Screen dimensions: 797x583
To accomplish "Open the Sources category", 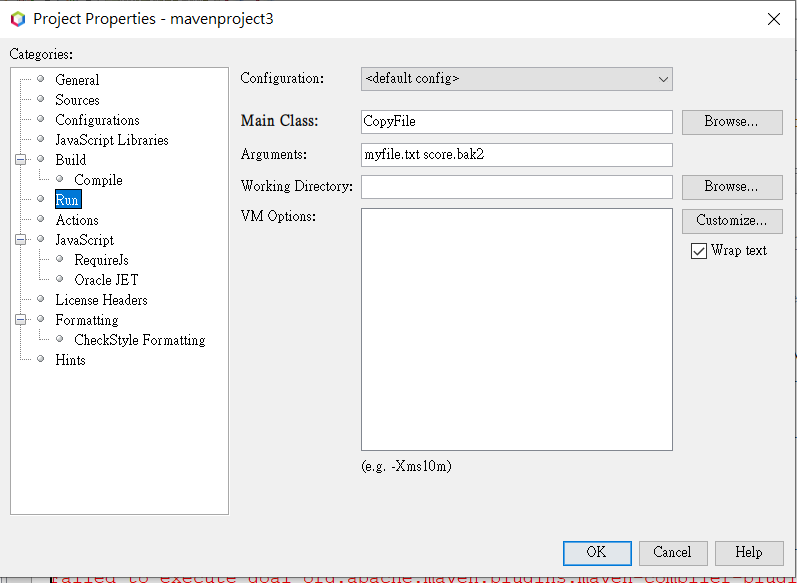I will (77, 100).
